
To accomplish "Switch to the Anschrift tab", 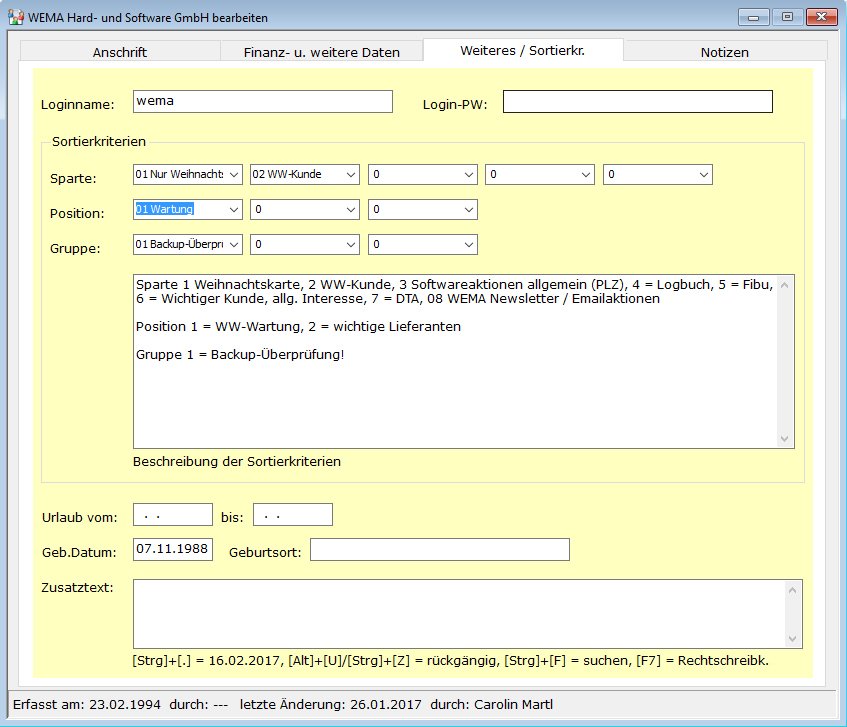I will tap(120, 52).
